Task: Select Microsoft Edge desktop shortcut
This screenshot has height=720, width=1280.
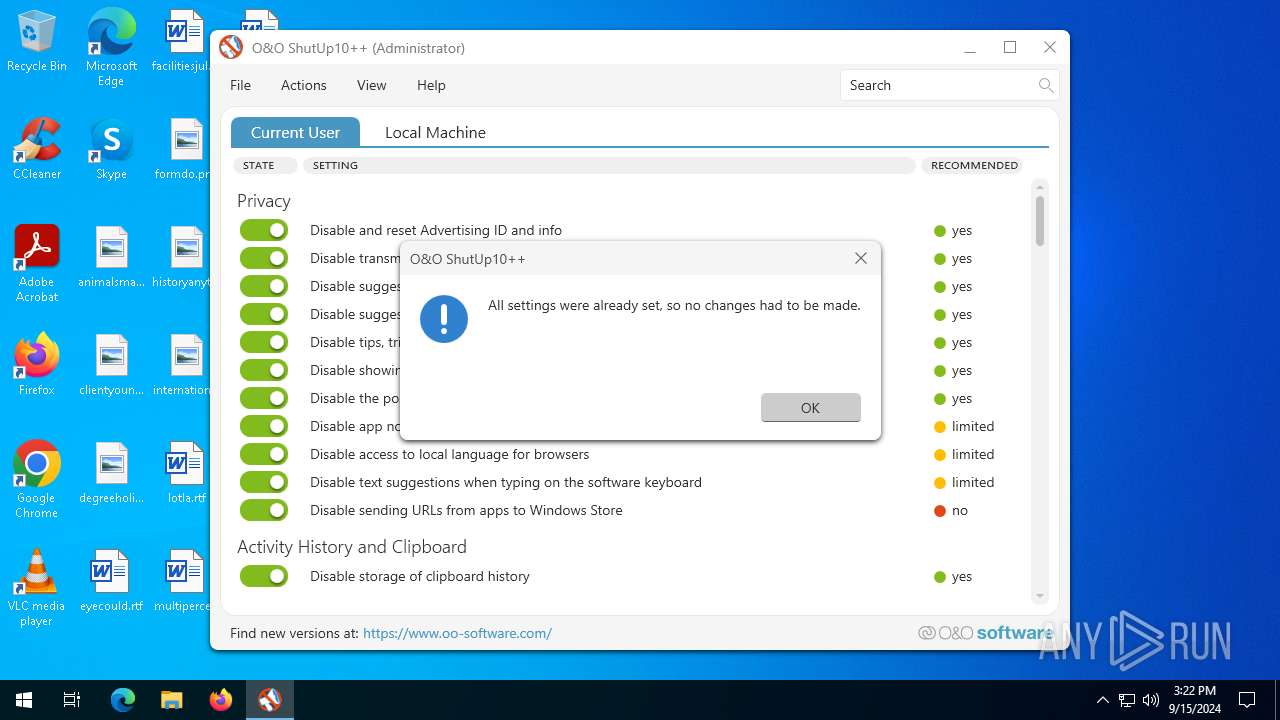Action: 111,48
